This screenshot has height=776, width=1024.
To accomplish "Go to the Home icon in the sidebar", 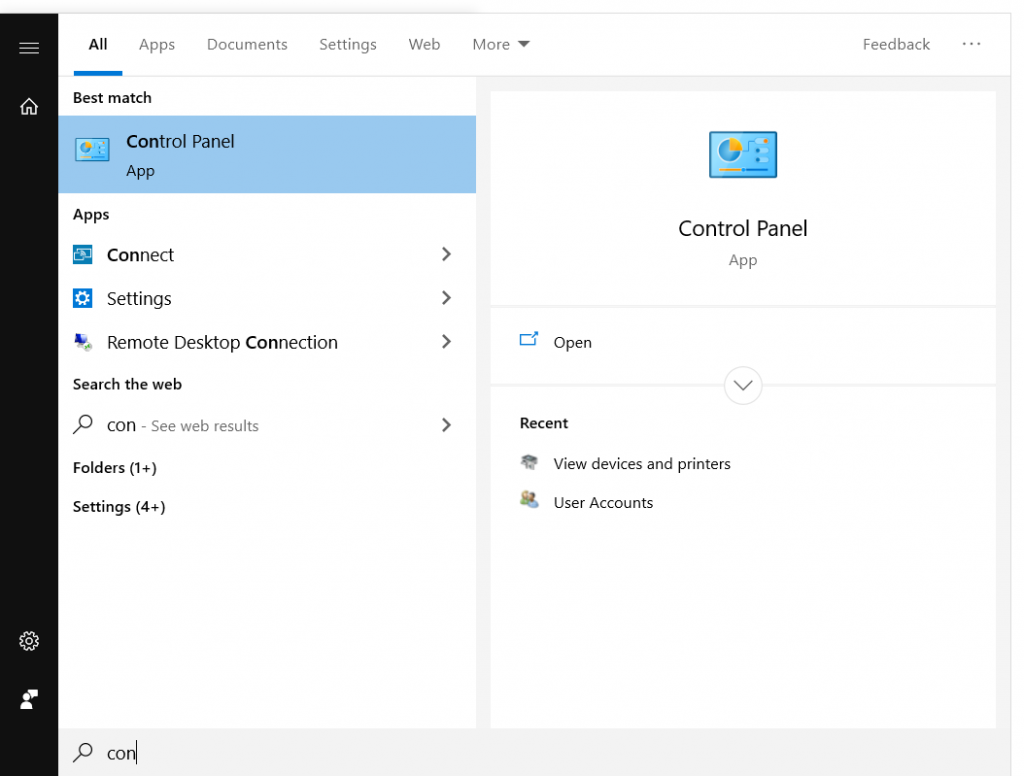I will (x=29, y=106).
